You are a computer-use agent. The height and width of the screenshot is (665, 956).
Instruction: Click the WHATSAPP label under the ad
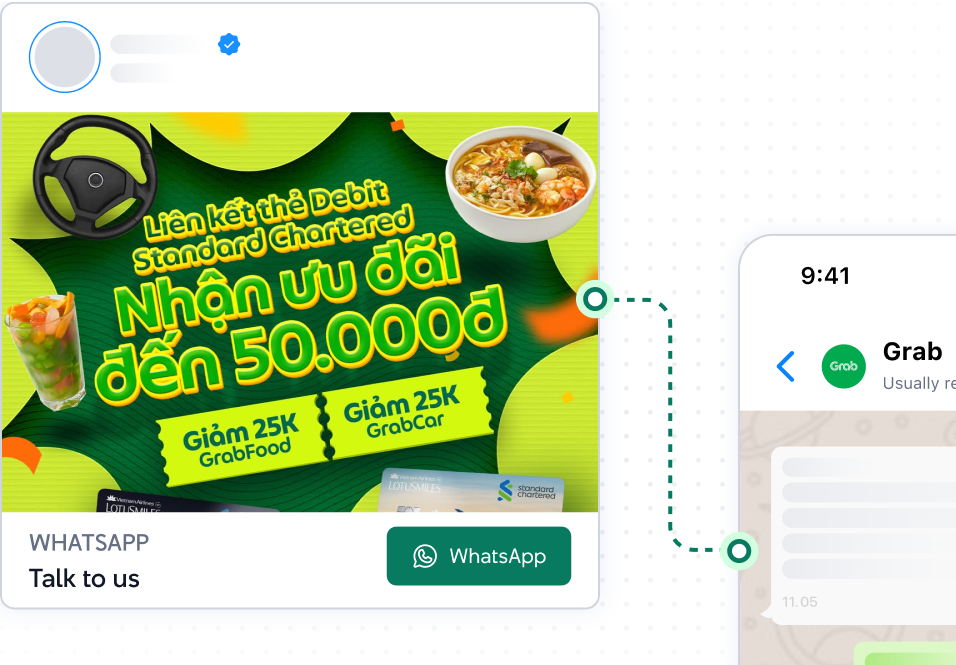pos(89,542)
